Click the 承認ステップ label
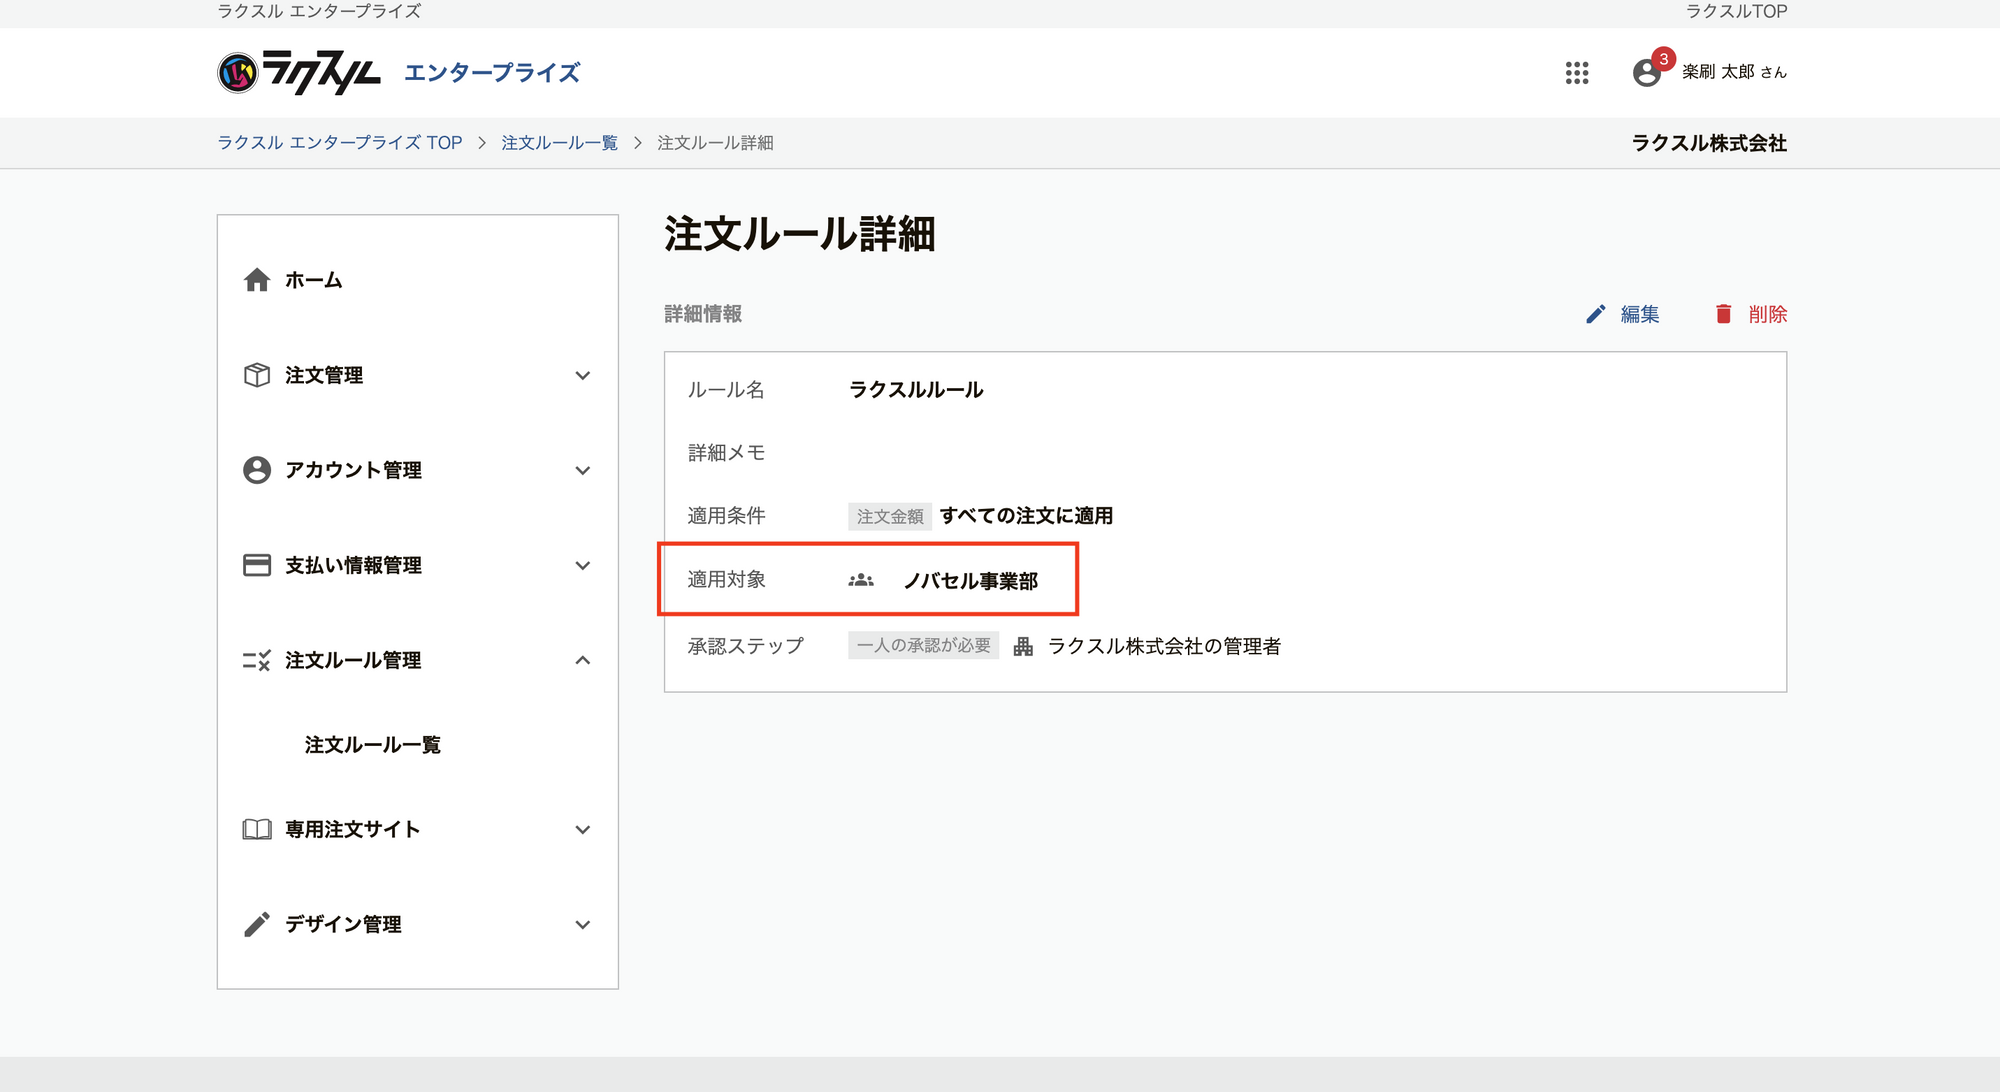The width and height of the screenshot is (2000, 1092). click(746, 646)
